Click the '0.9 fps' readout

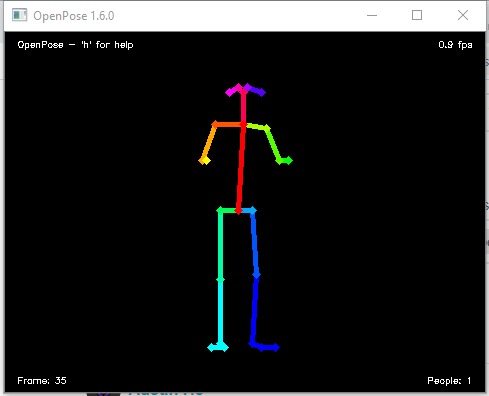455,45
